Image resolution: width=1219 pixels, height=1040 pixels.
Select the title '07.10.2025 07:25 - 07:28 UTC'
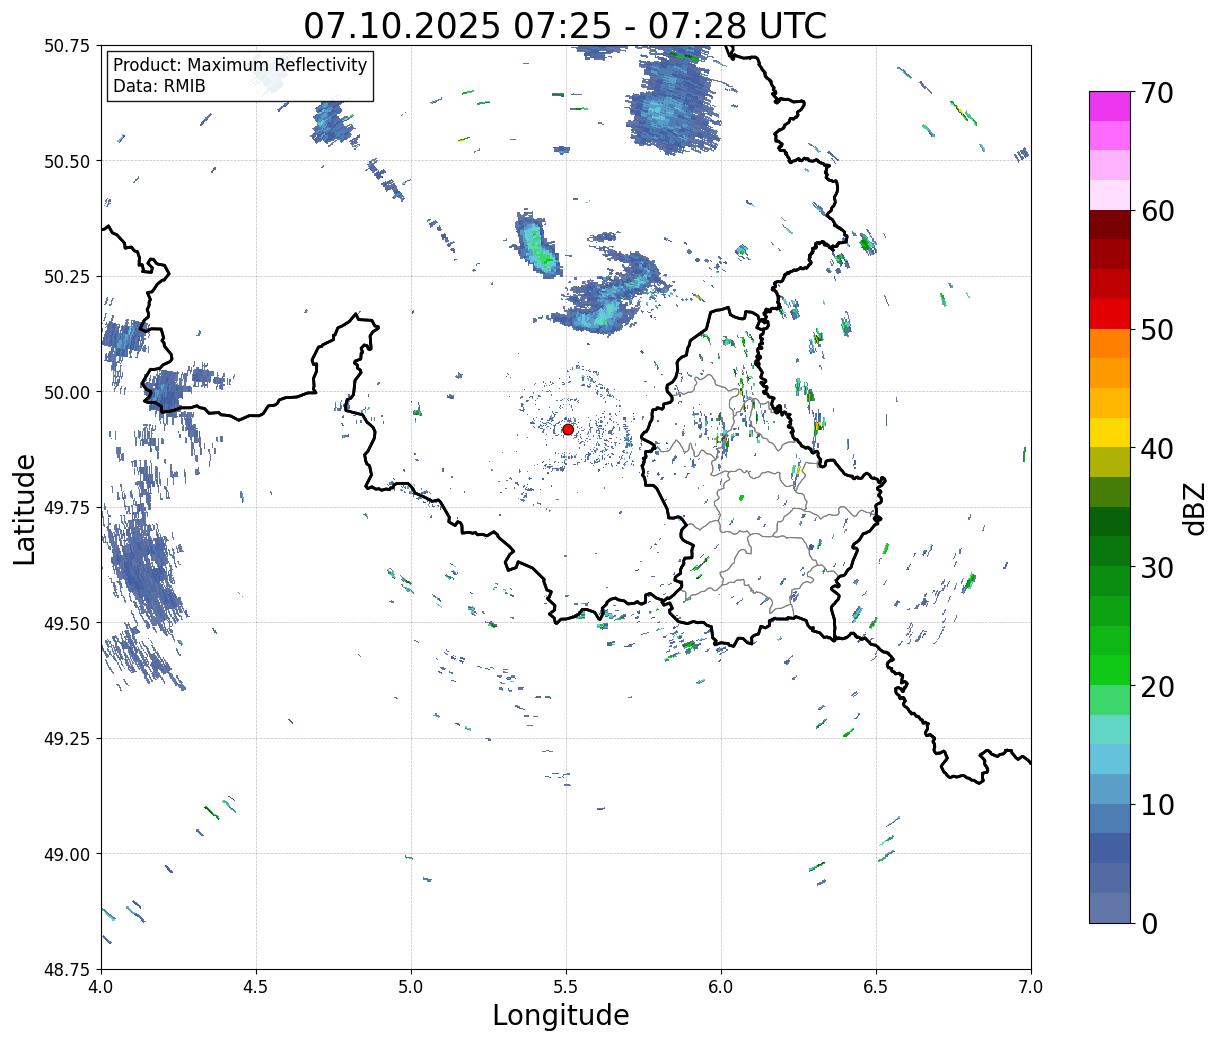tap(565, 25)
